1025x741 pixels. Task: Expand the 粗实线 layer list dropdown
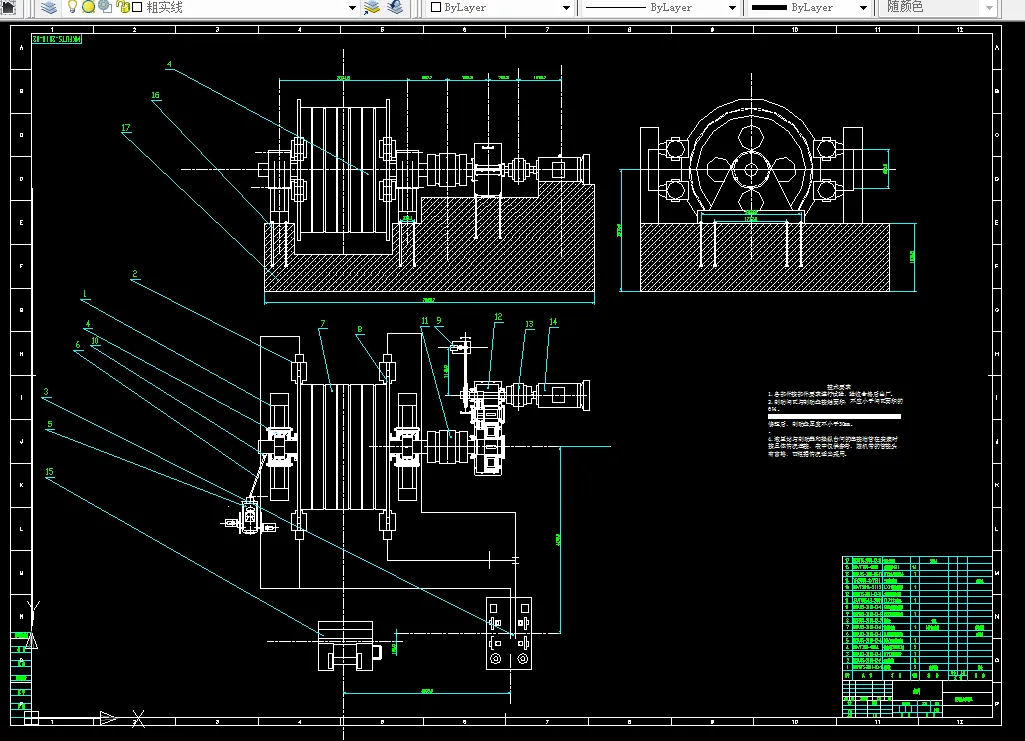tap(352, 8)
